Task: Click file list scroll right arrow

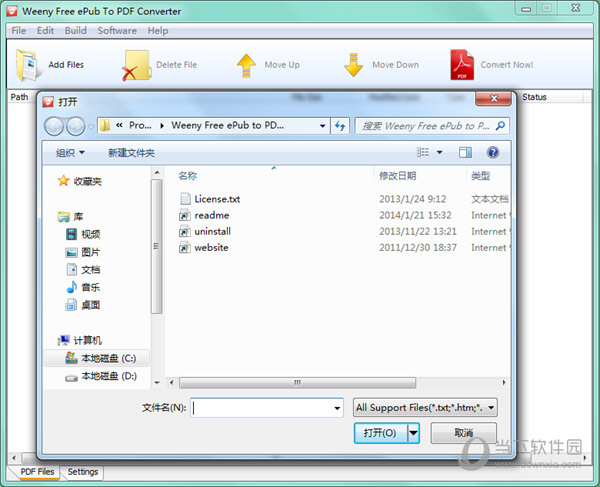Action: [504, 382]
